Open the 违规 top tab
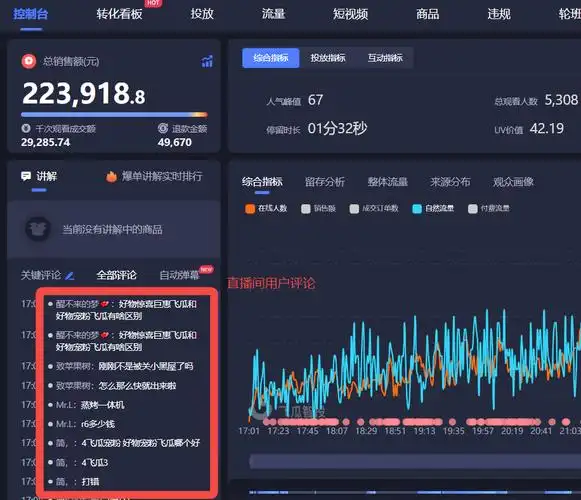 pyautogui.click(x=499, y=14)
